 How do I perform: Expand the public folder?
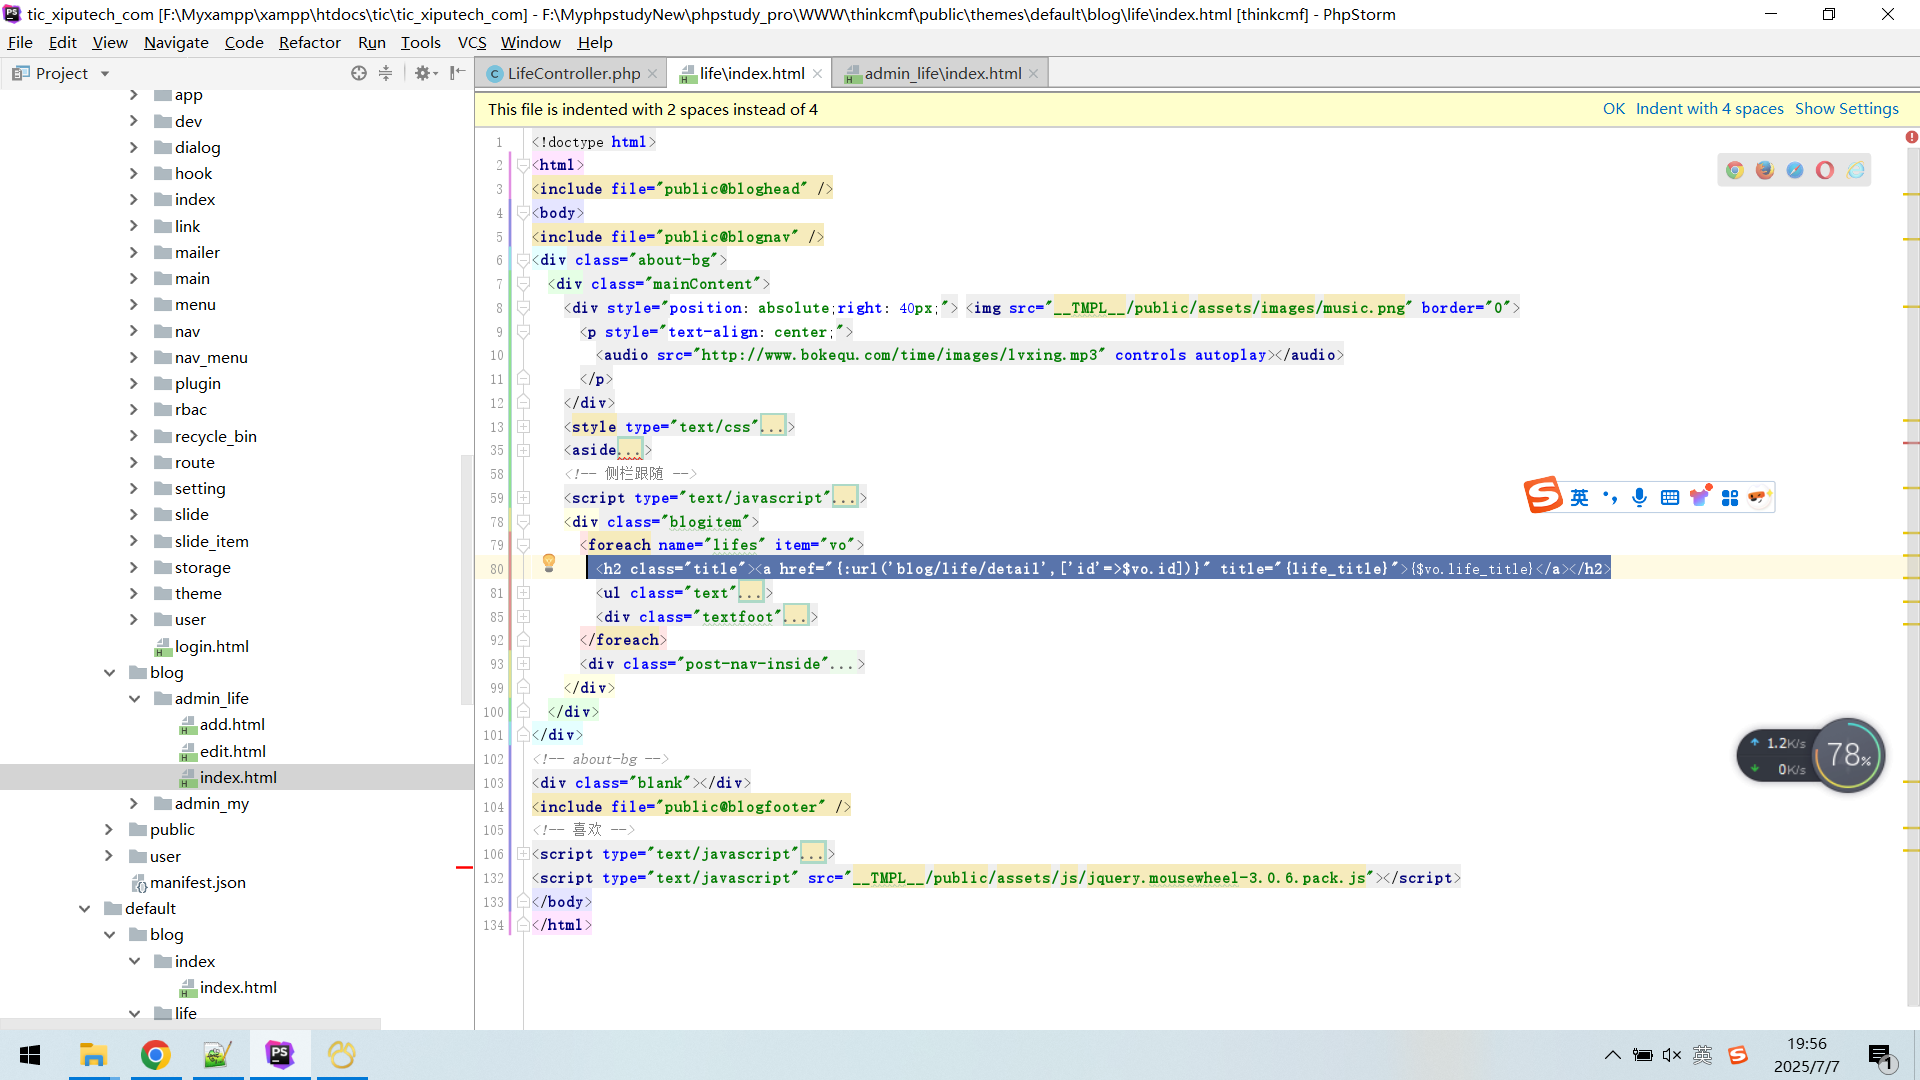(110, 829)
